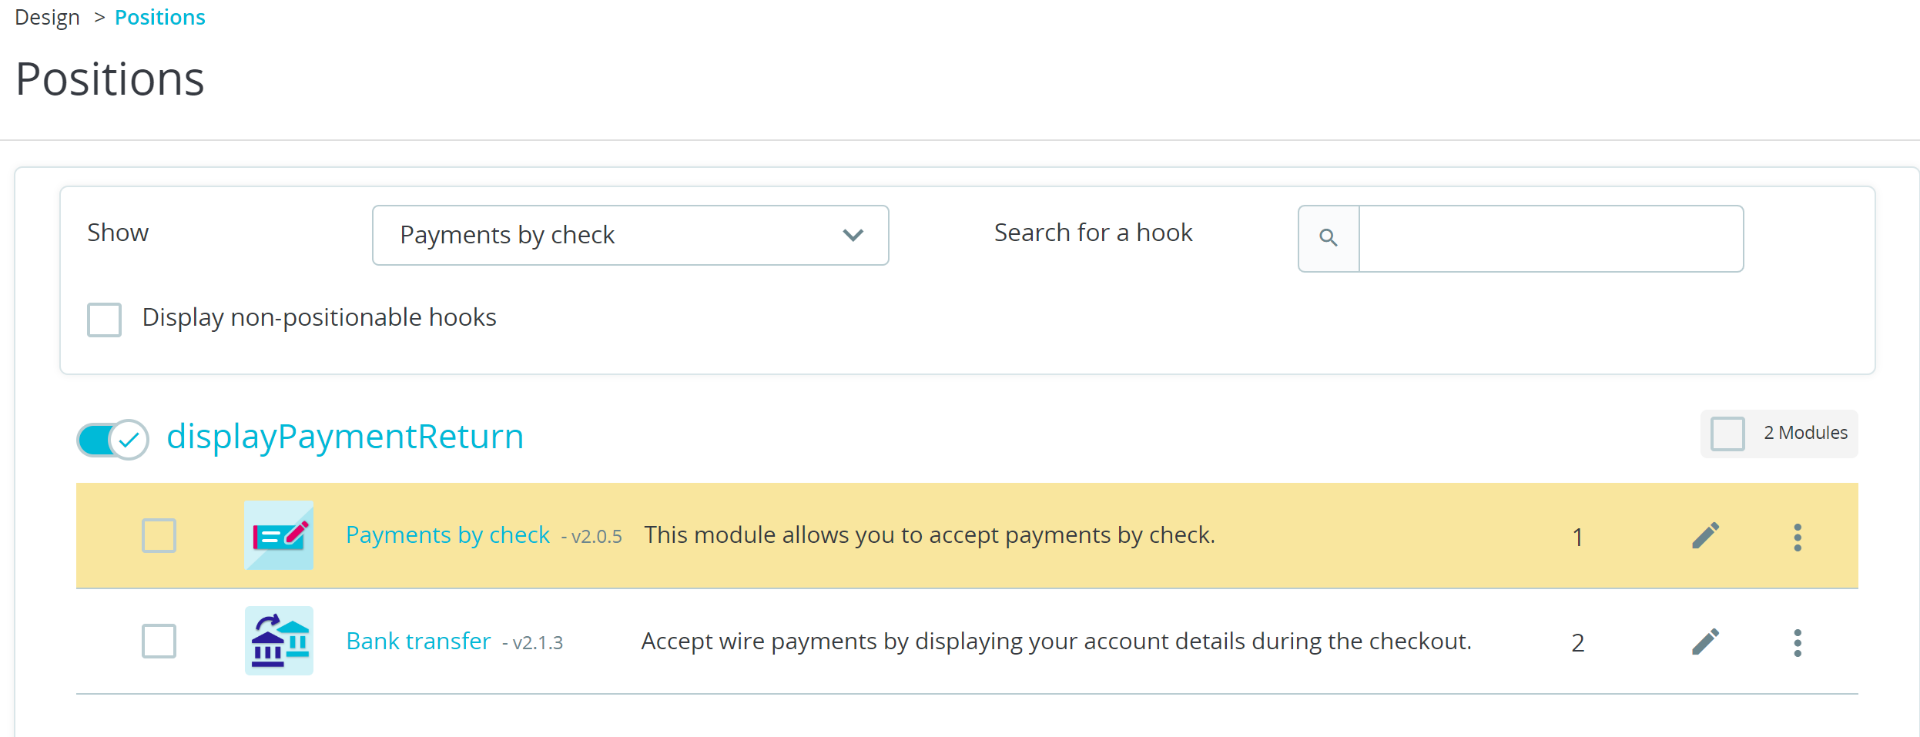Open more options for Payments by check

[1797, 537]
